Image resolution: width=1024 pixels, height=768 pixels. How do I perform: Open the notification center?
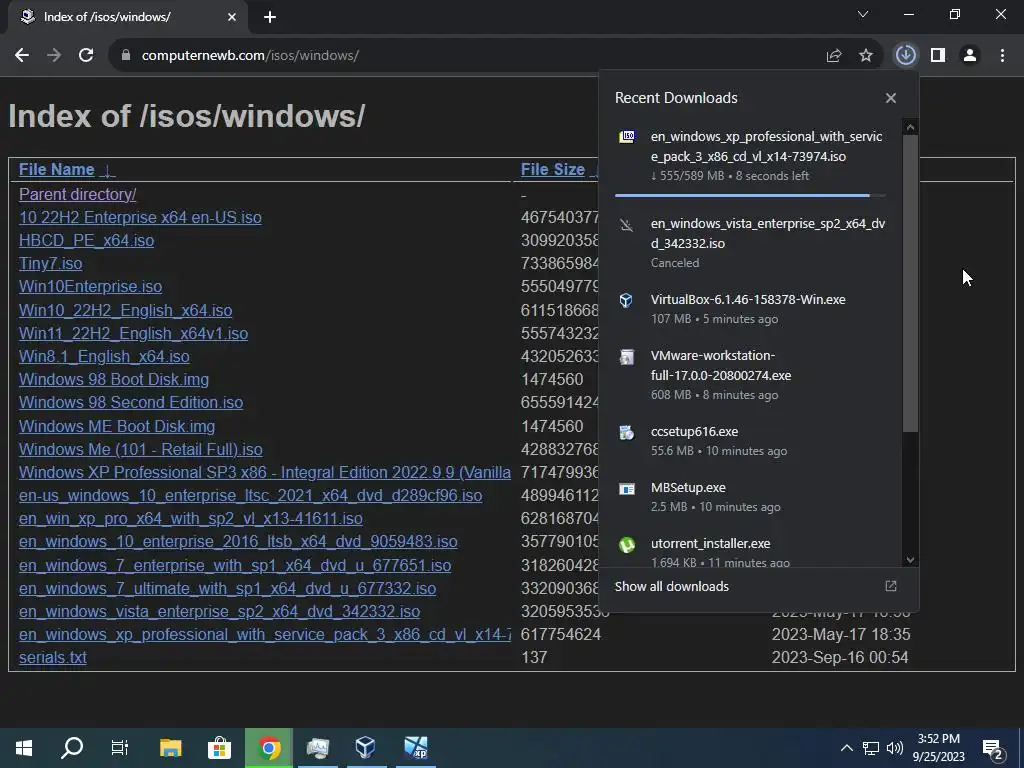[993, 749]
